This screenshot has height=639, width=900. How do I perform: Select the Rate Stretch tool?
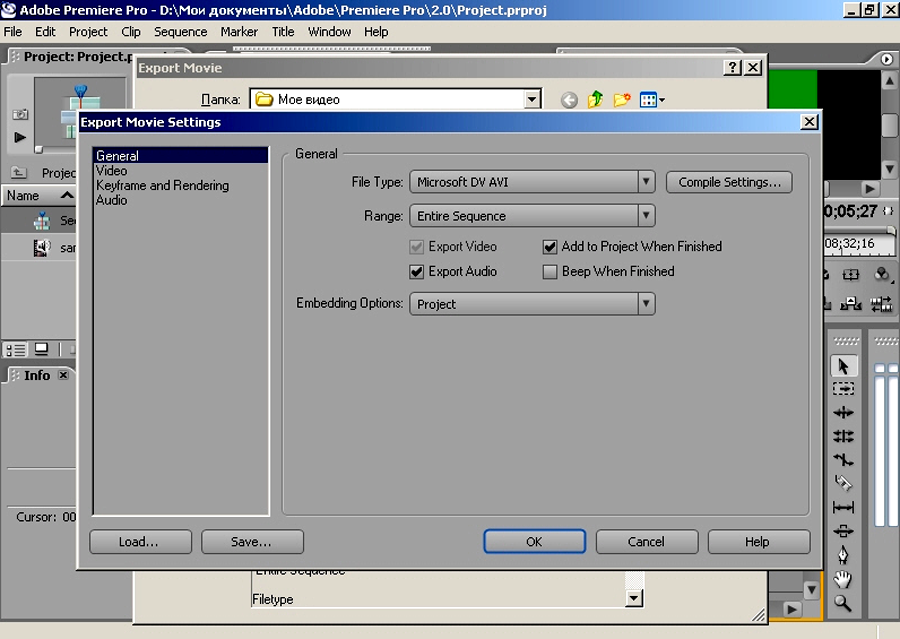(843, 459)
